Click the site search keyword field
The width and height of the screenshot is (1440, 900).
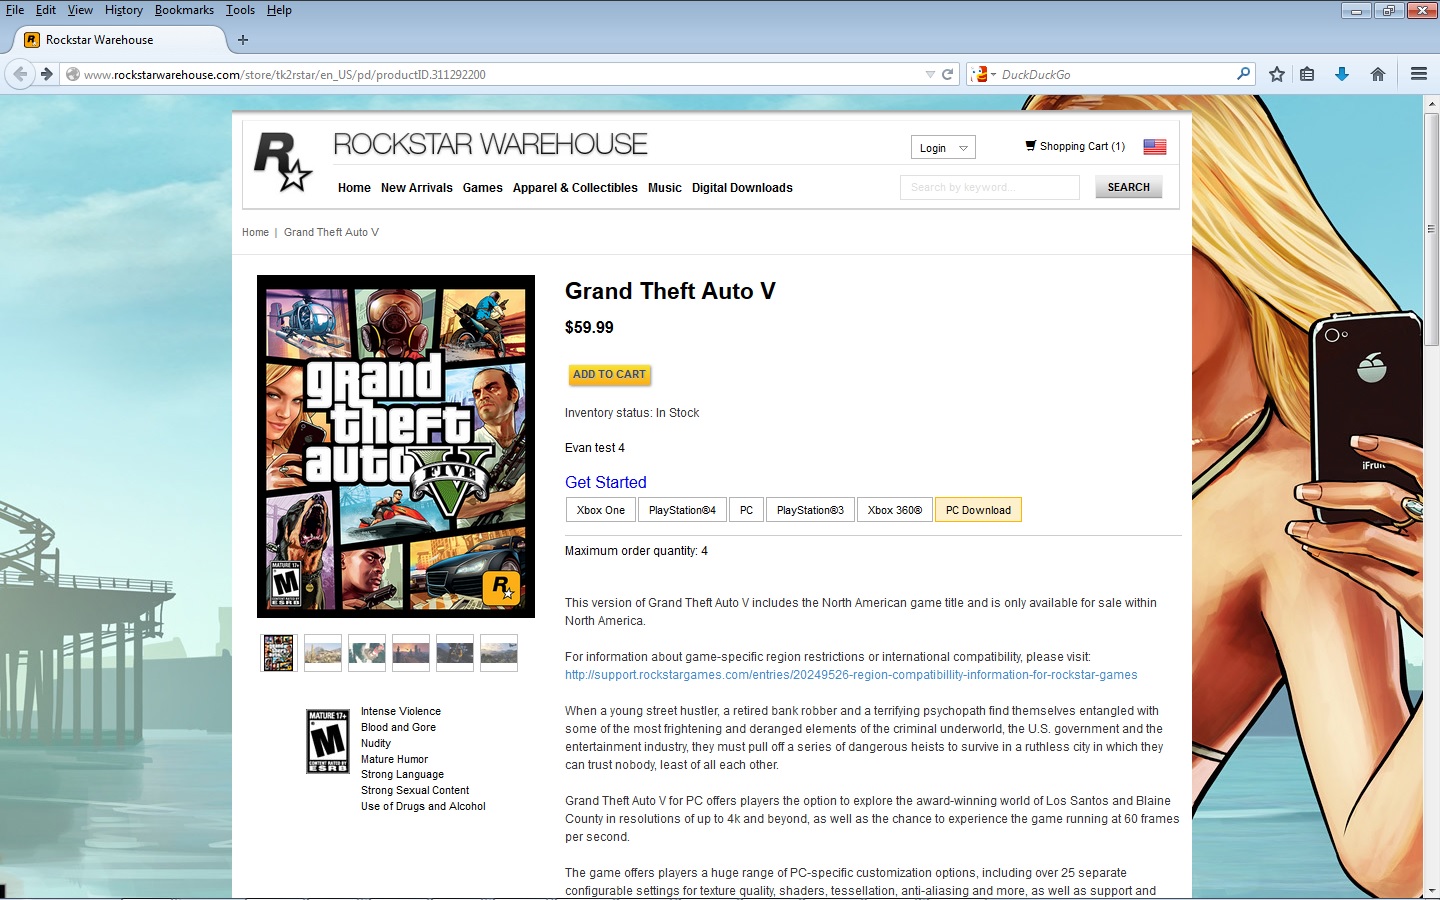click(x=990, y=187)
